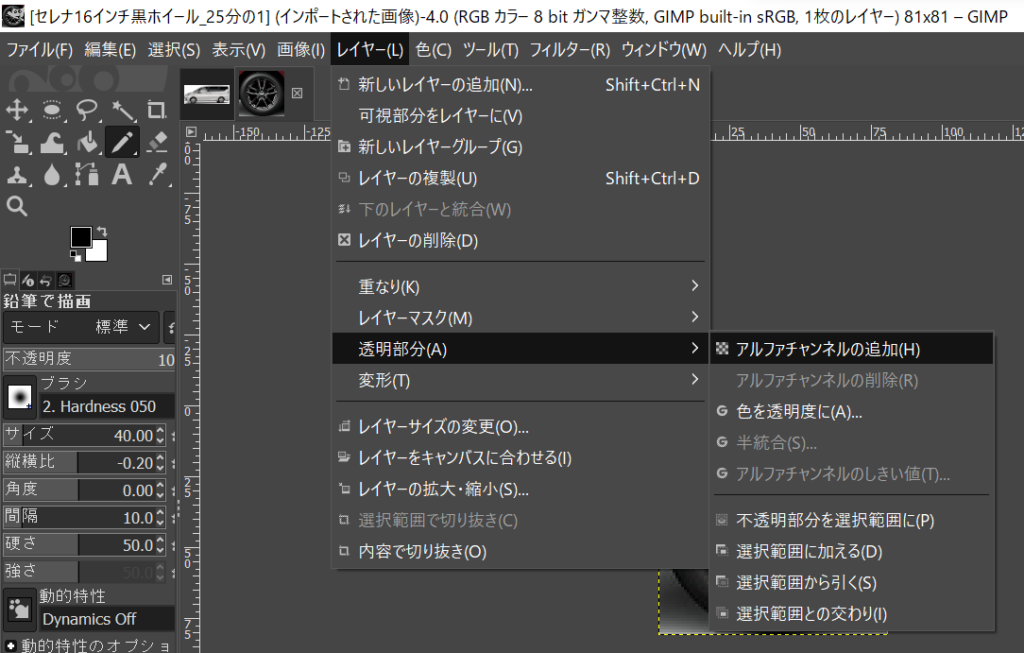Select the Bucket Fill tool

coord(87,143)
